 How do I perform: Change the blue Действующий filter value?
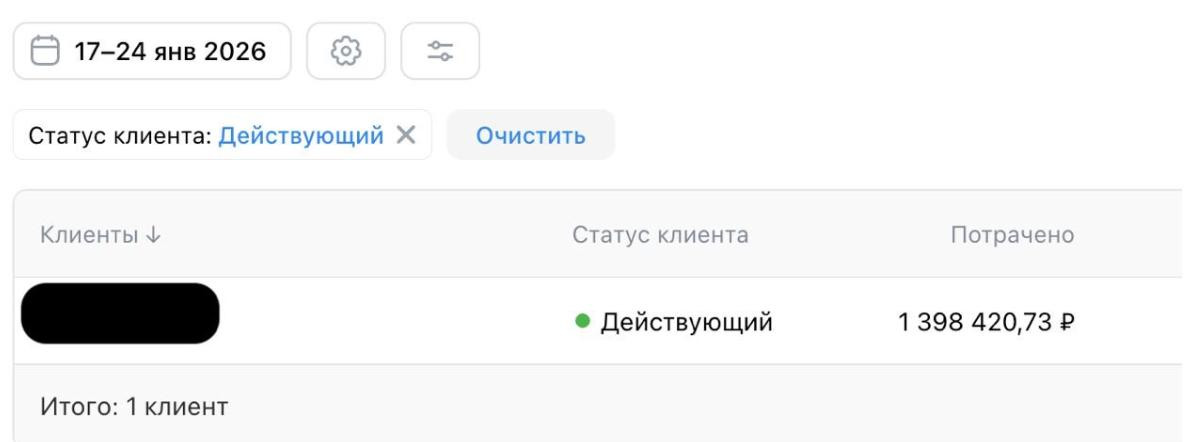pyautogui.click(x=301, y=135)
